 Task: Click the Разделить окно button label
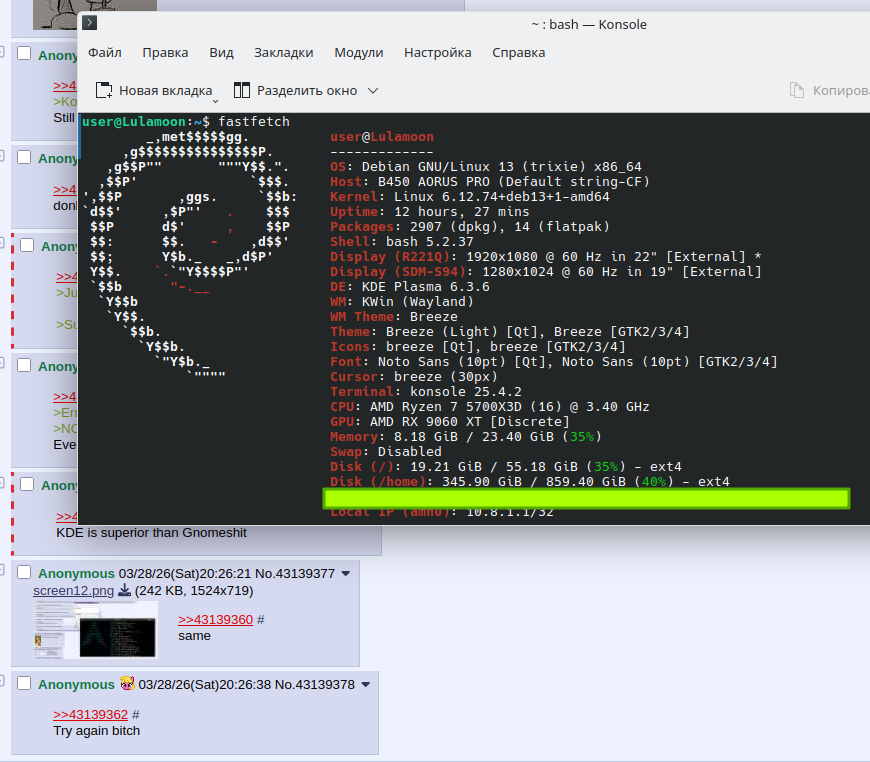307,90
